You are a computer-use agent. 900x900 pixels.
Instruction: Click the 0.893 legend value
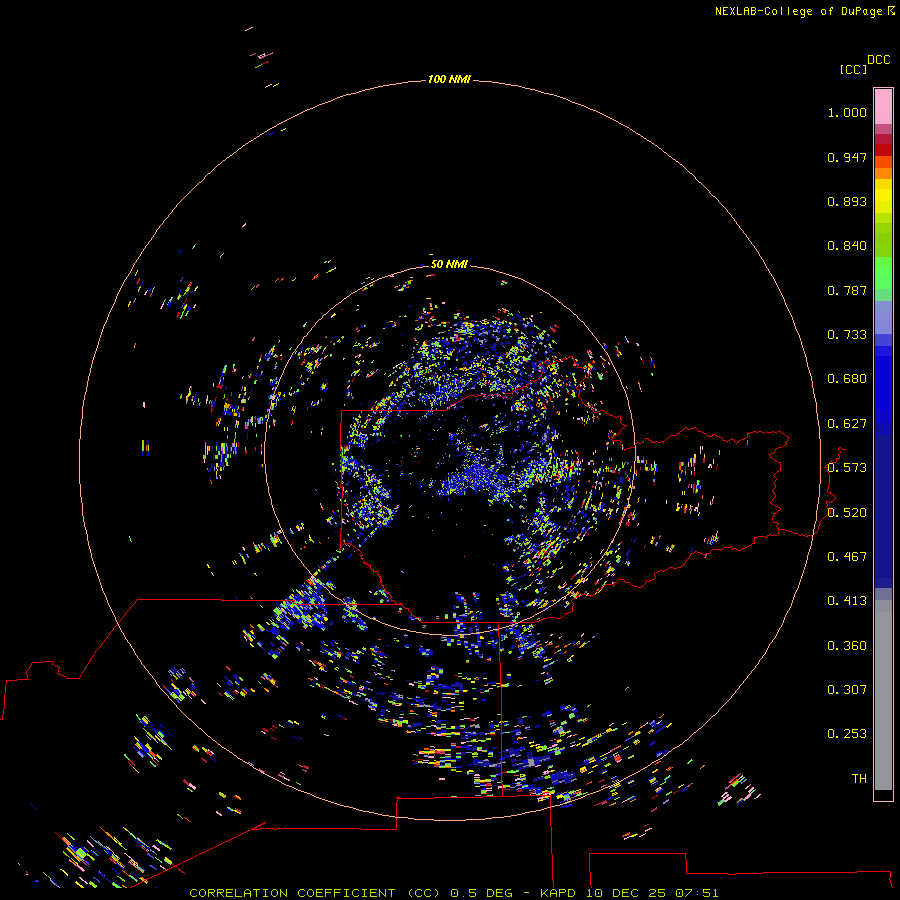coord(847,201)
